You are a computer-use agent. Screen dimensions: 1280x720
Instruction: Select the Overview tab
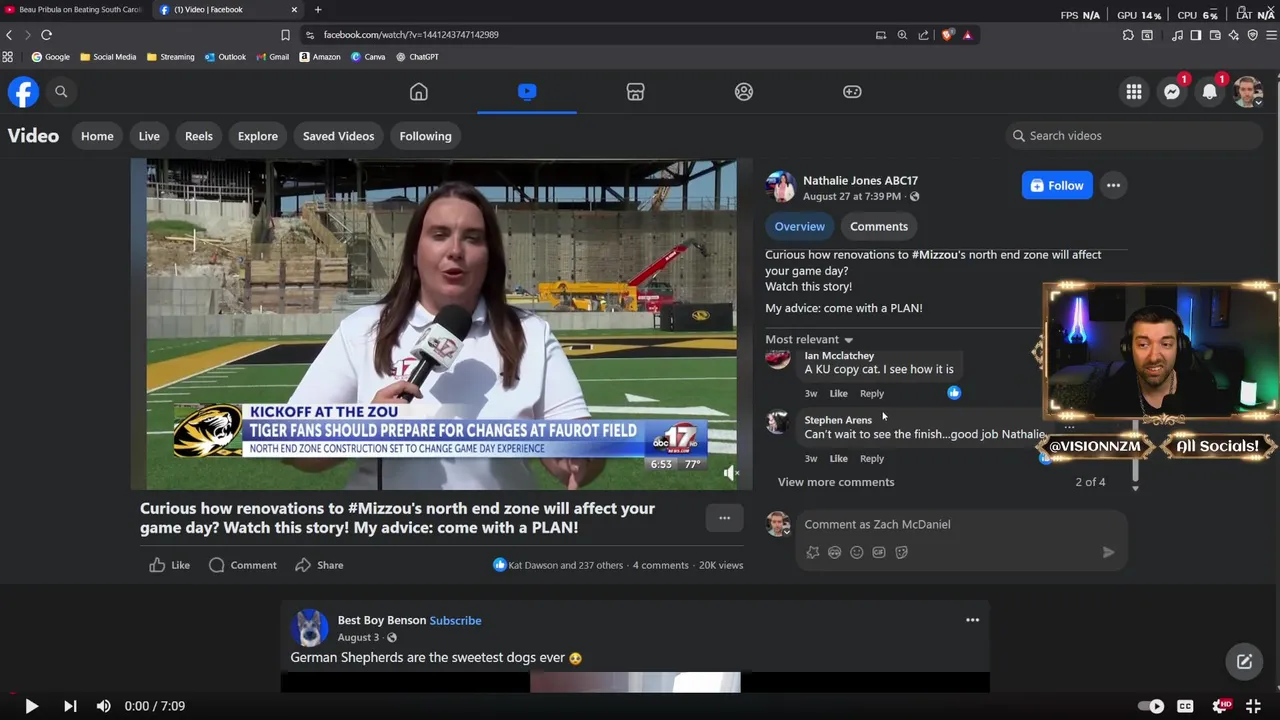tap(800, 227)
